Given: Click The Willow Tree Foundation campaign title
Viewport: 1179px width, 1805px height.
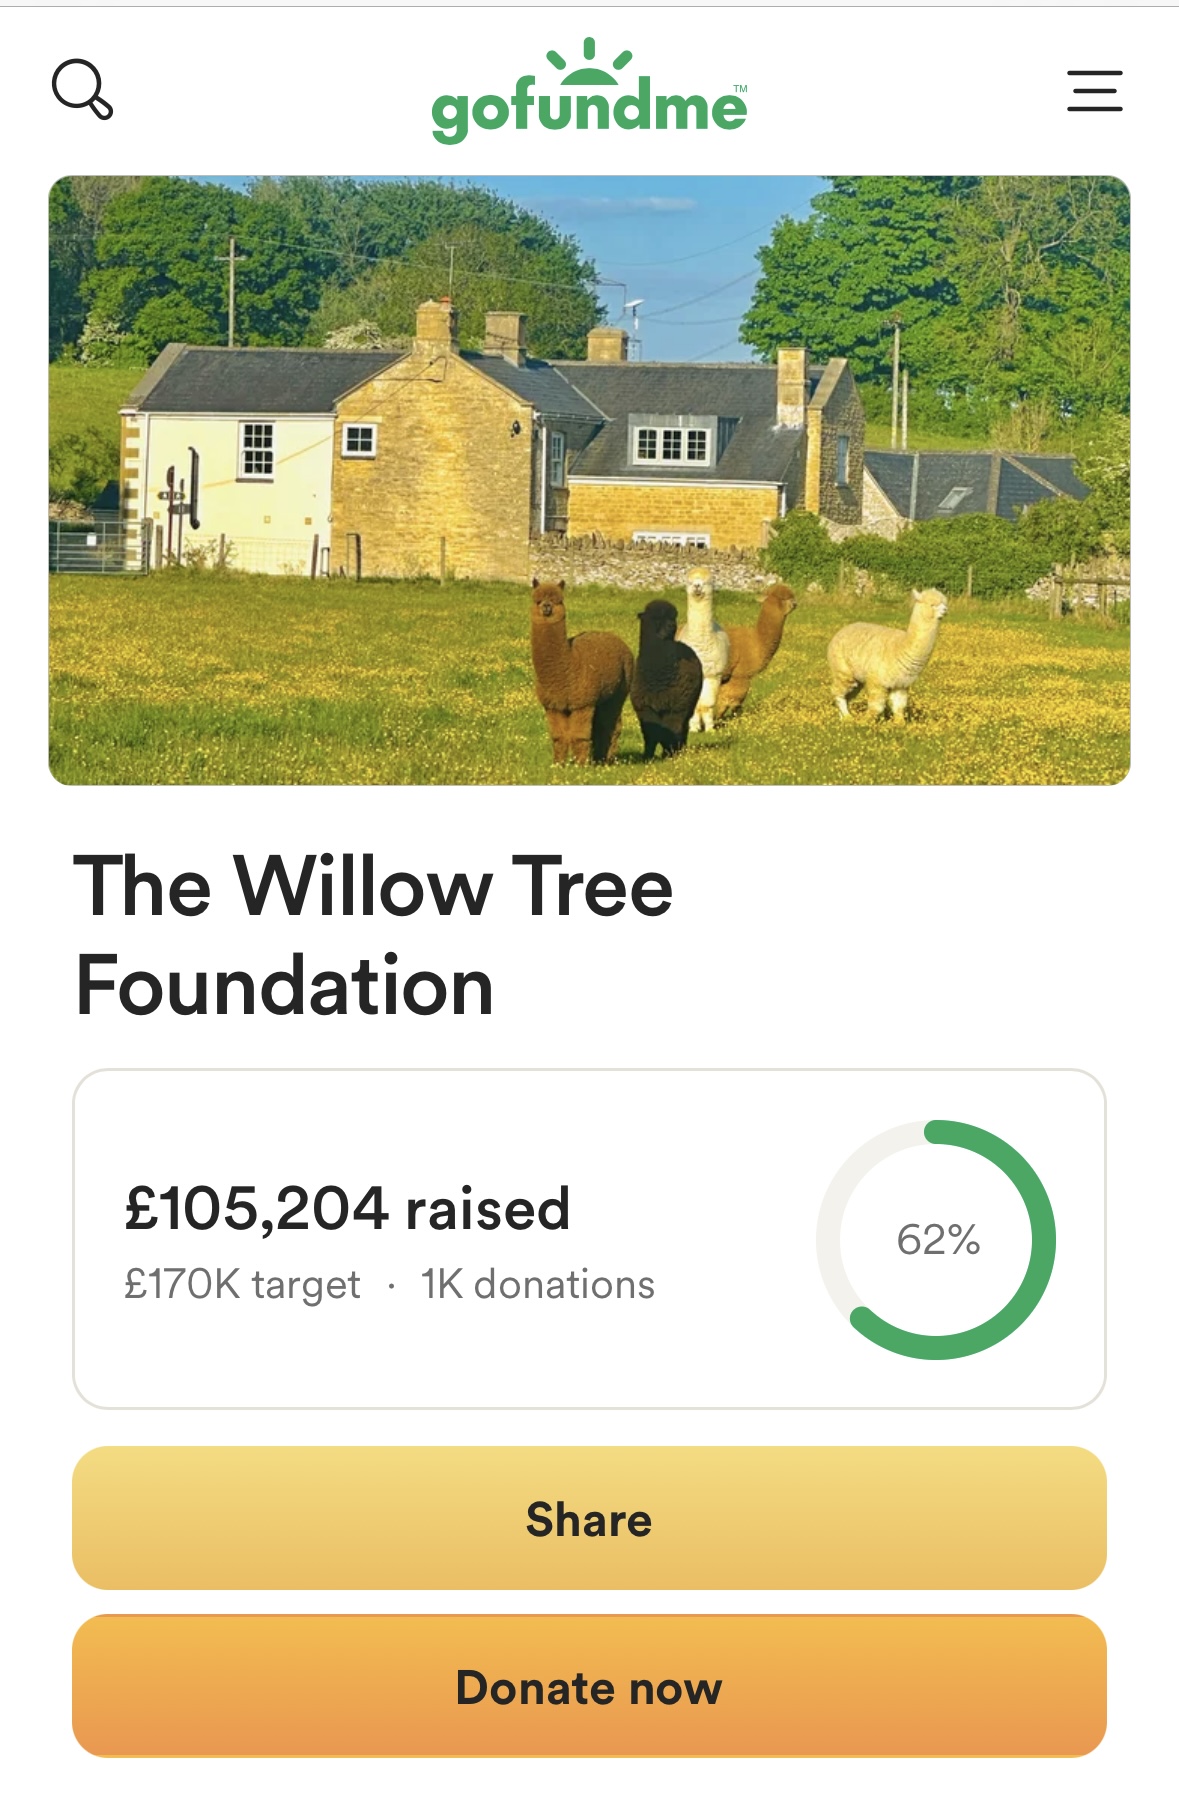Looking at the screenshot, I should point(374,935).
